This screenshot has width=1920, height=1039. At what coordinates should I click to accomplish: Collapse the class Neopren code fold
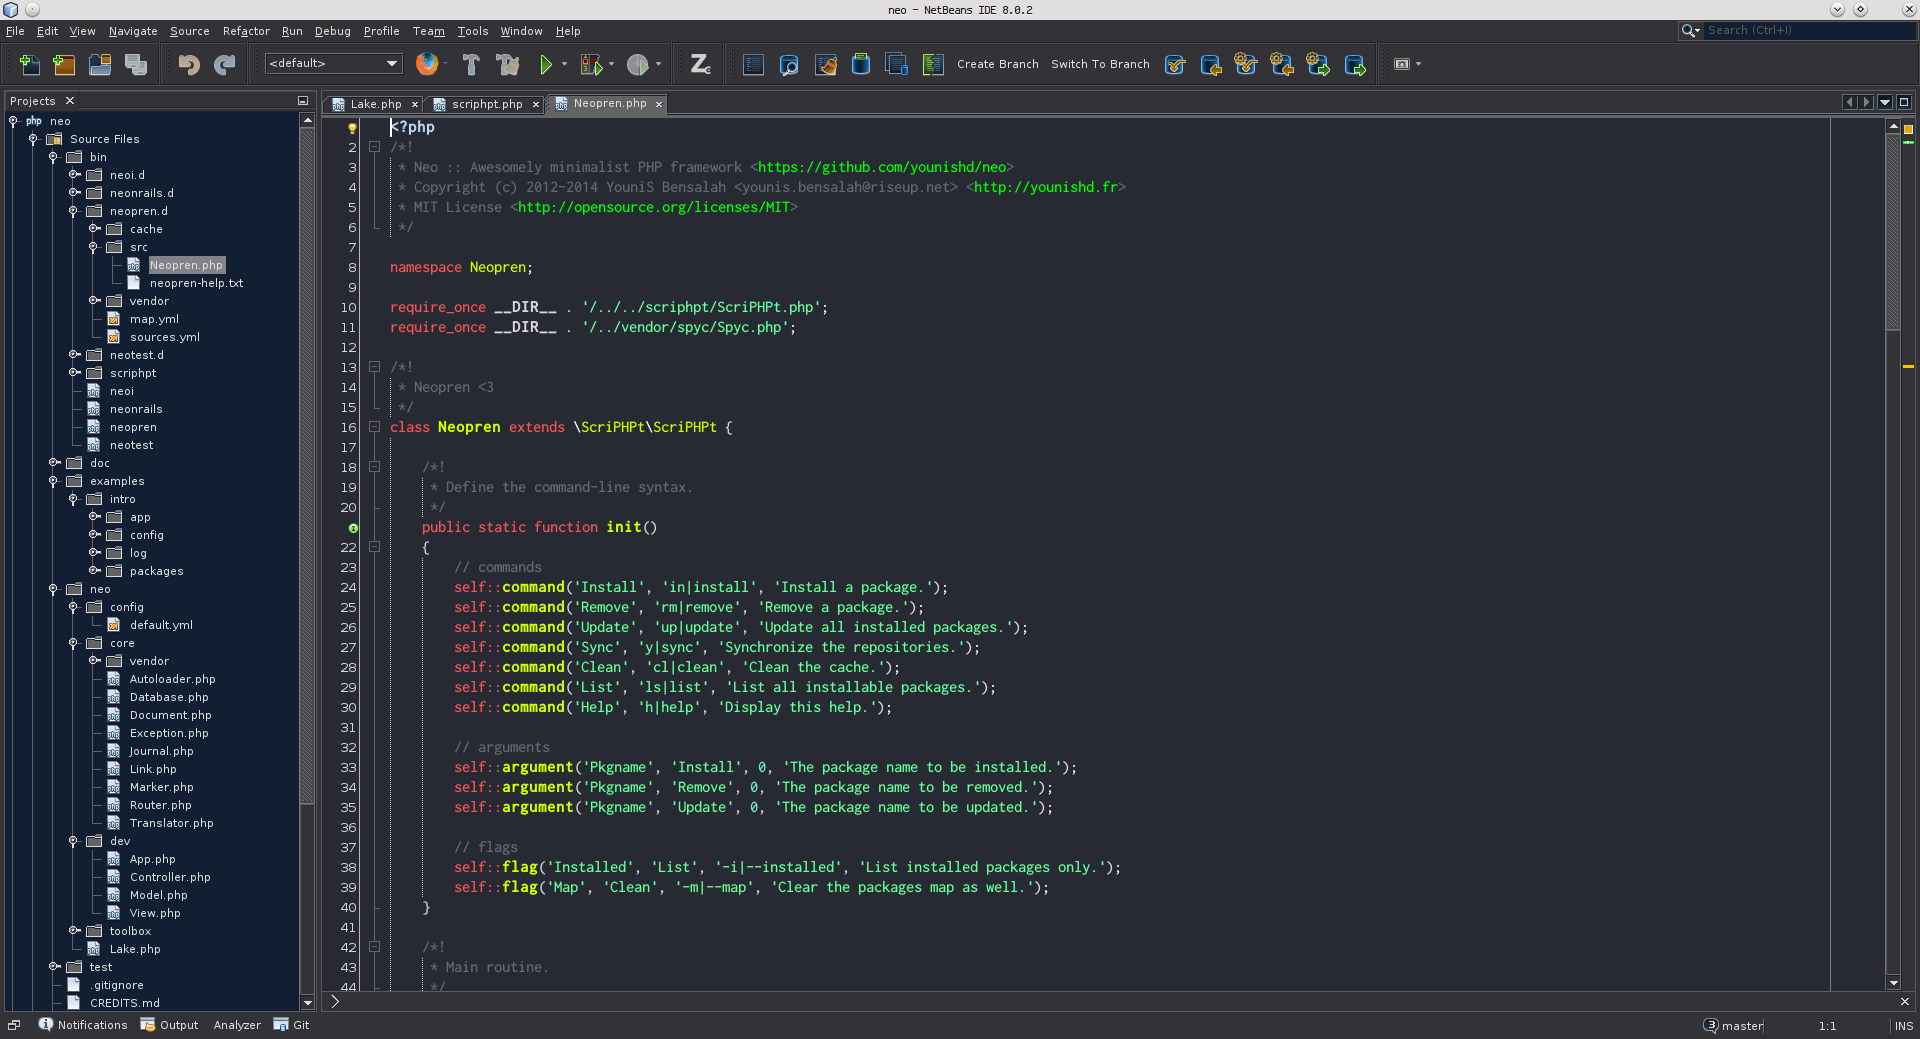click(374, 427)
